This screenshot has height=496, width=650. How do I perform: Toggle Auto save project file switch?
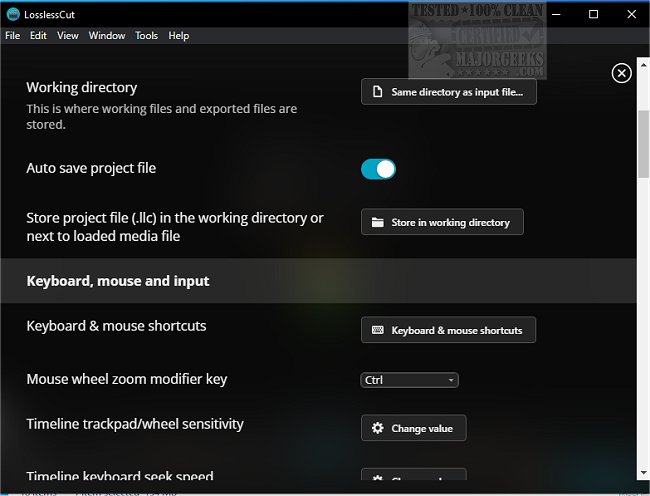(378, 169)
